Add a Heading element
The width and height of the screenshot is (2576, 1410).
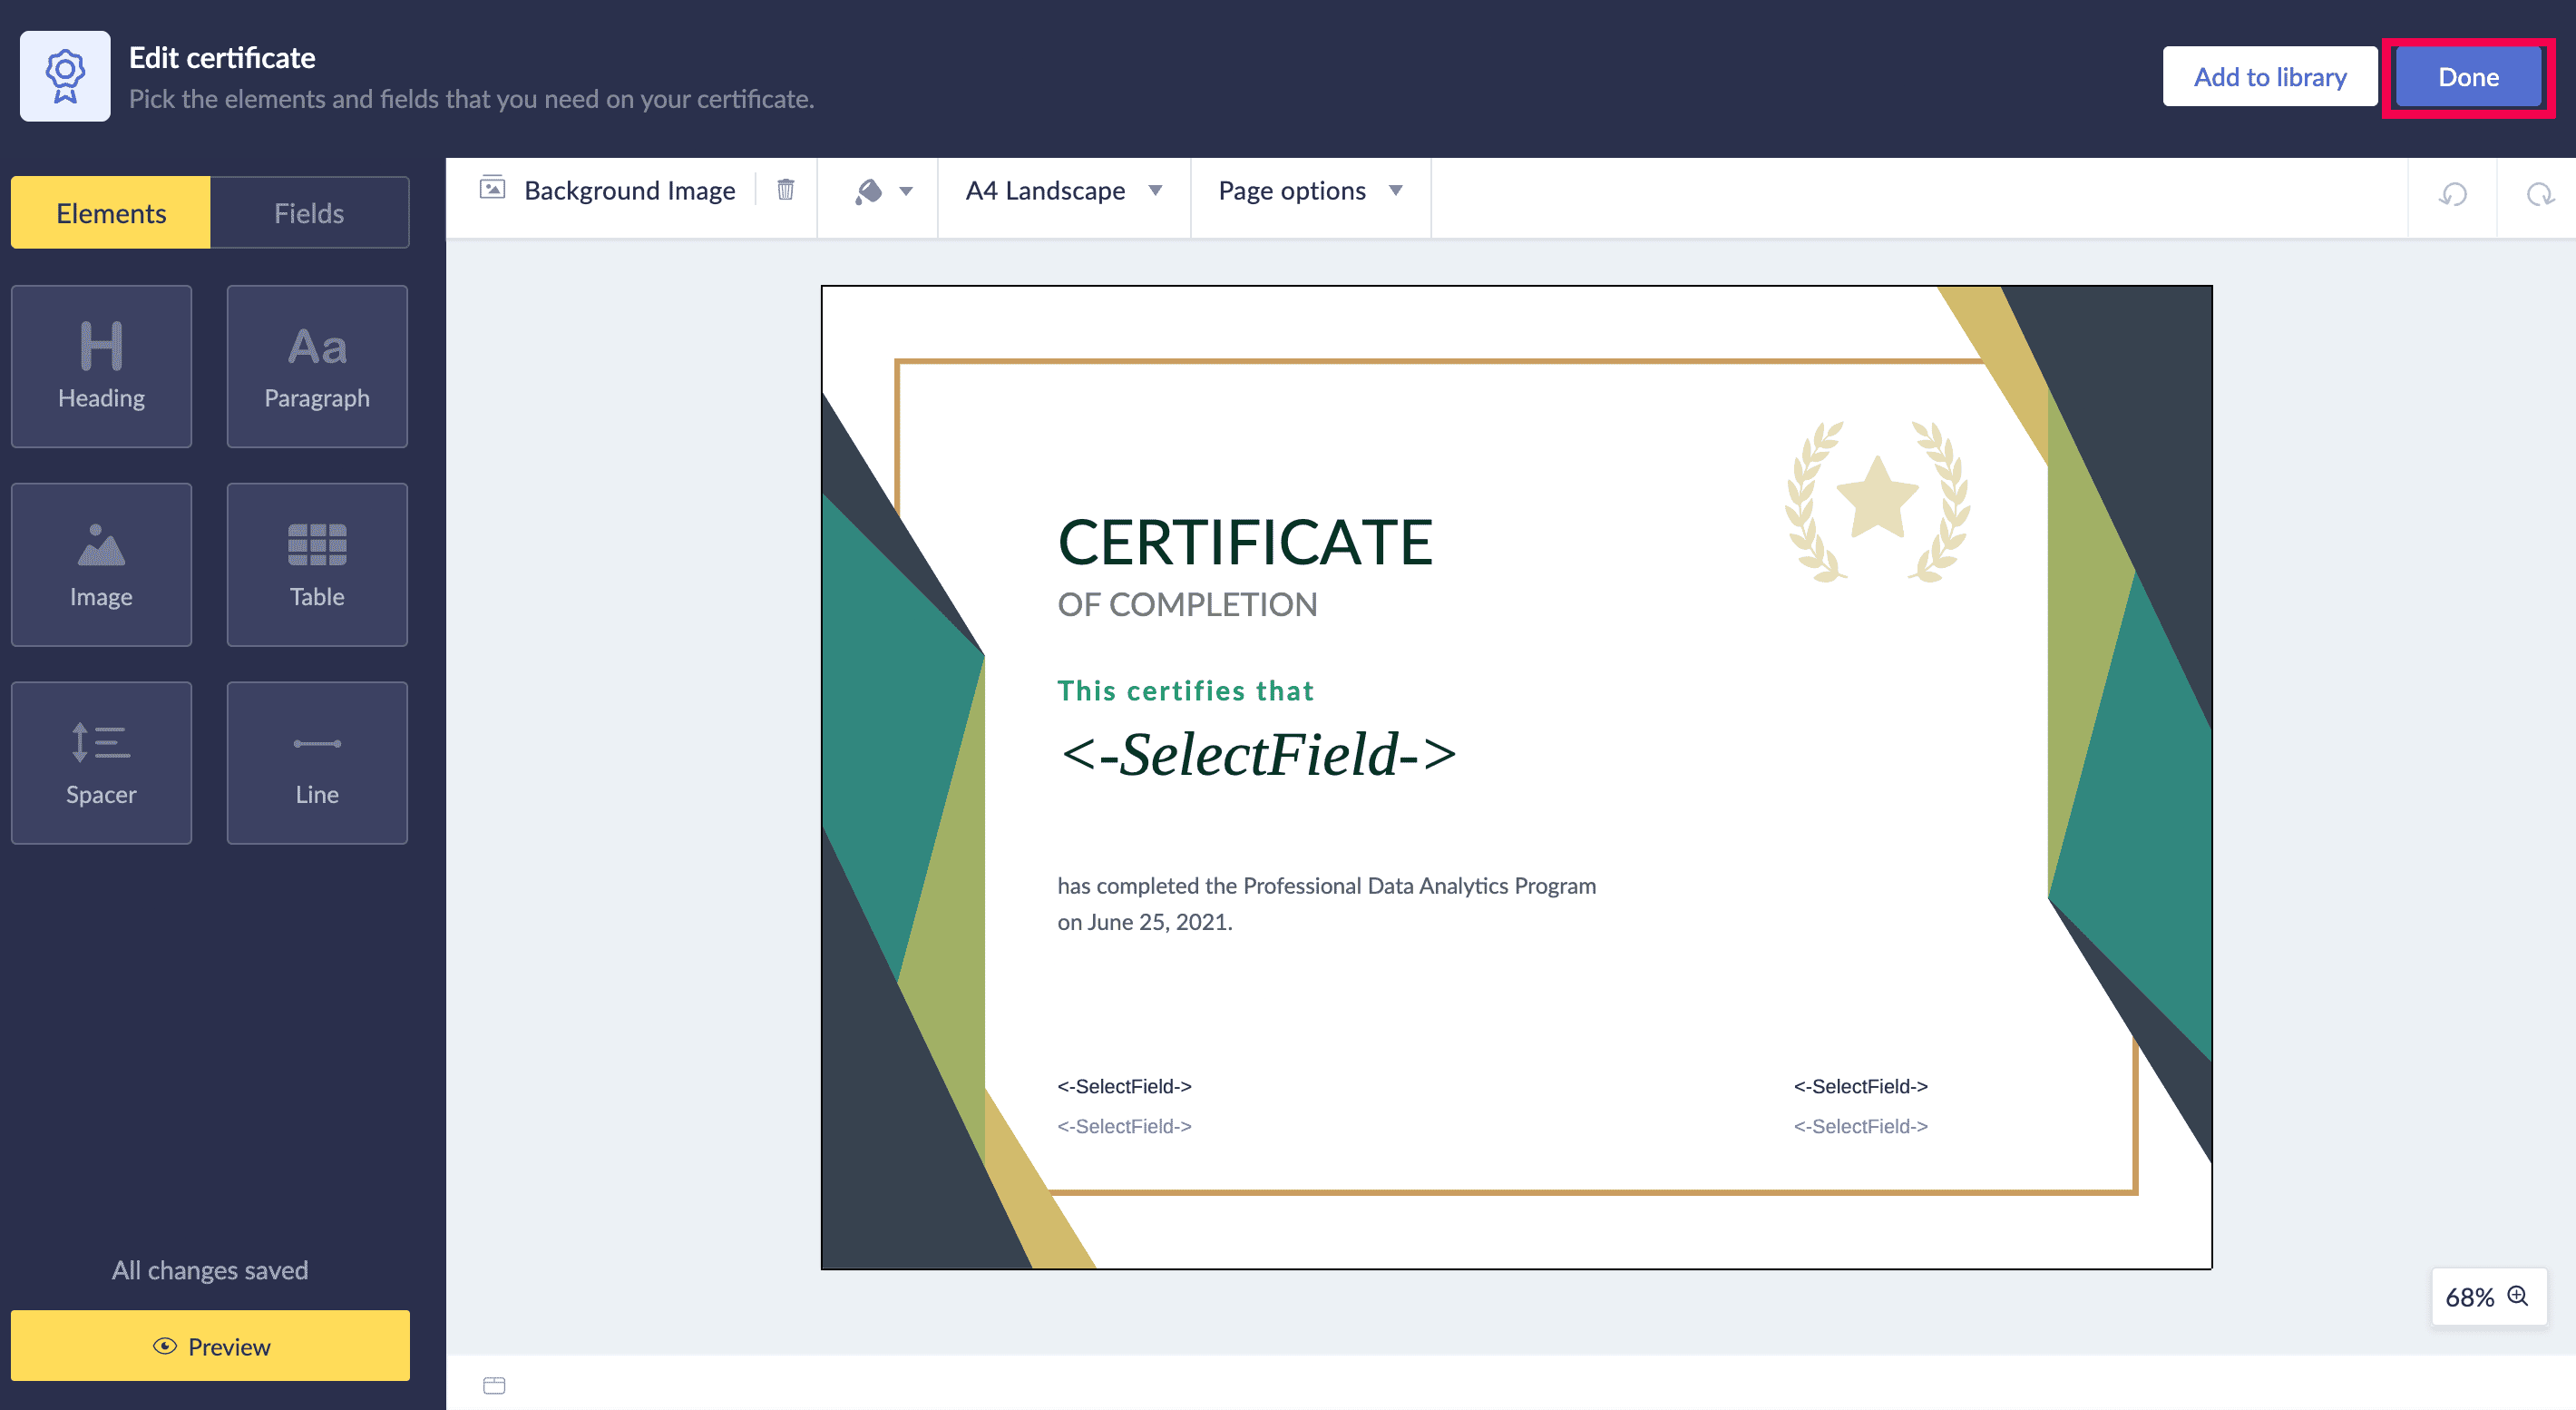click(101, 366)
